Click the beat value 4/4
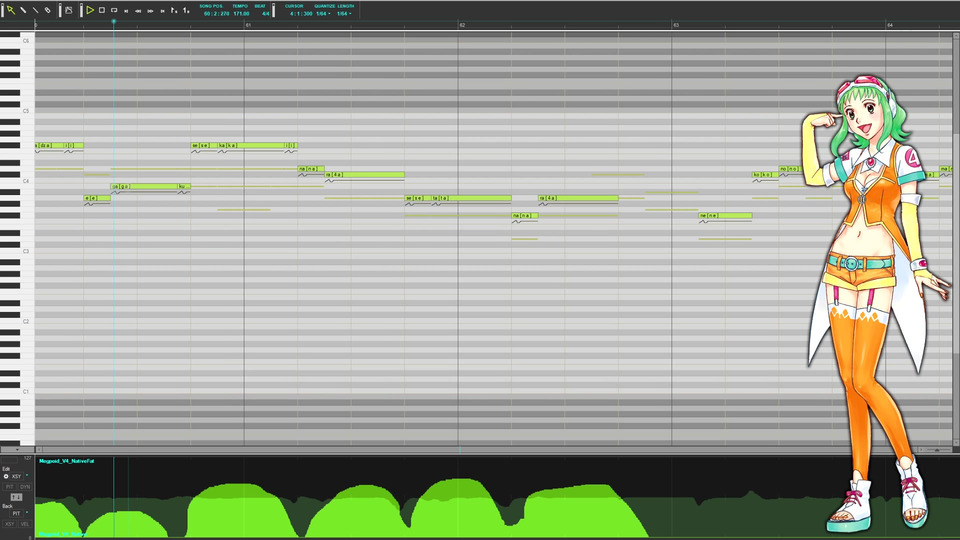Screen dimensions: 960x540 click(x=265, y=13)
